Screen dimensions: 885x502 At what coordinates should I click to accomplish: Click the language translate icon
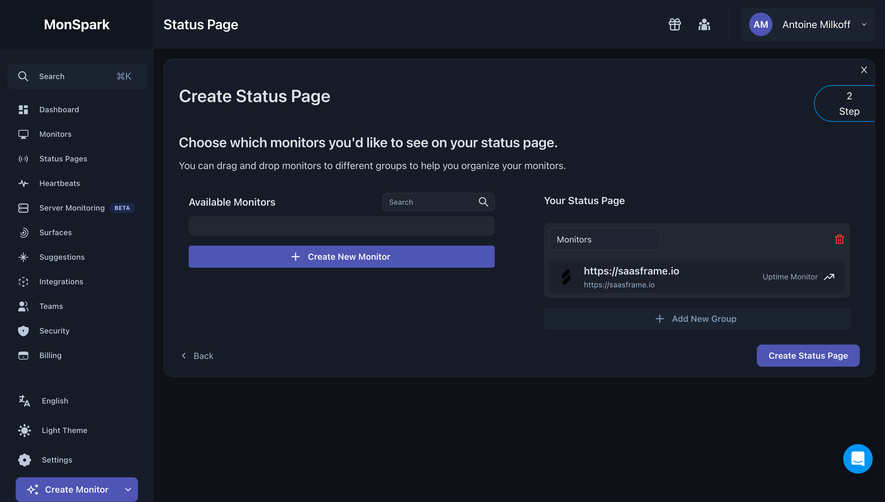tap(24, 401)
